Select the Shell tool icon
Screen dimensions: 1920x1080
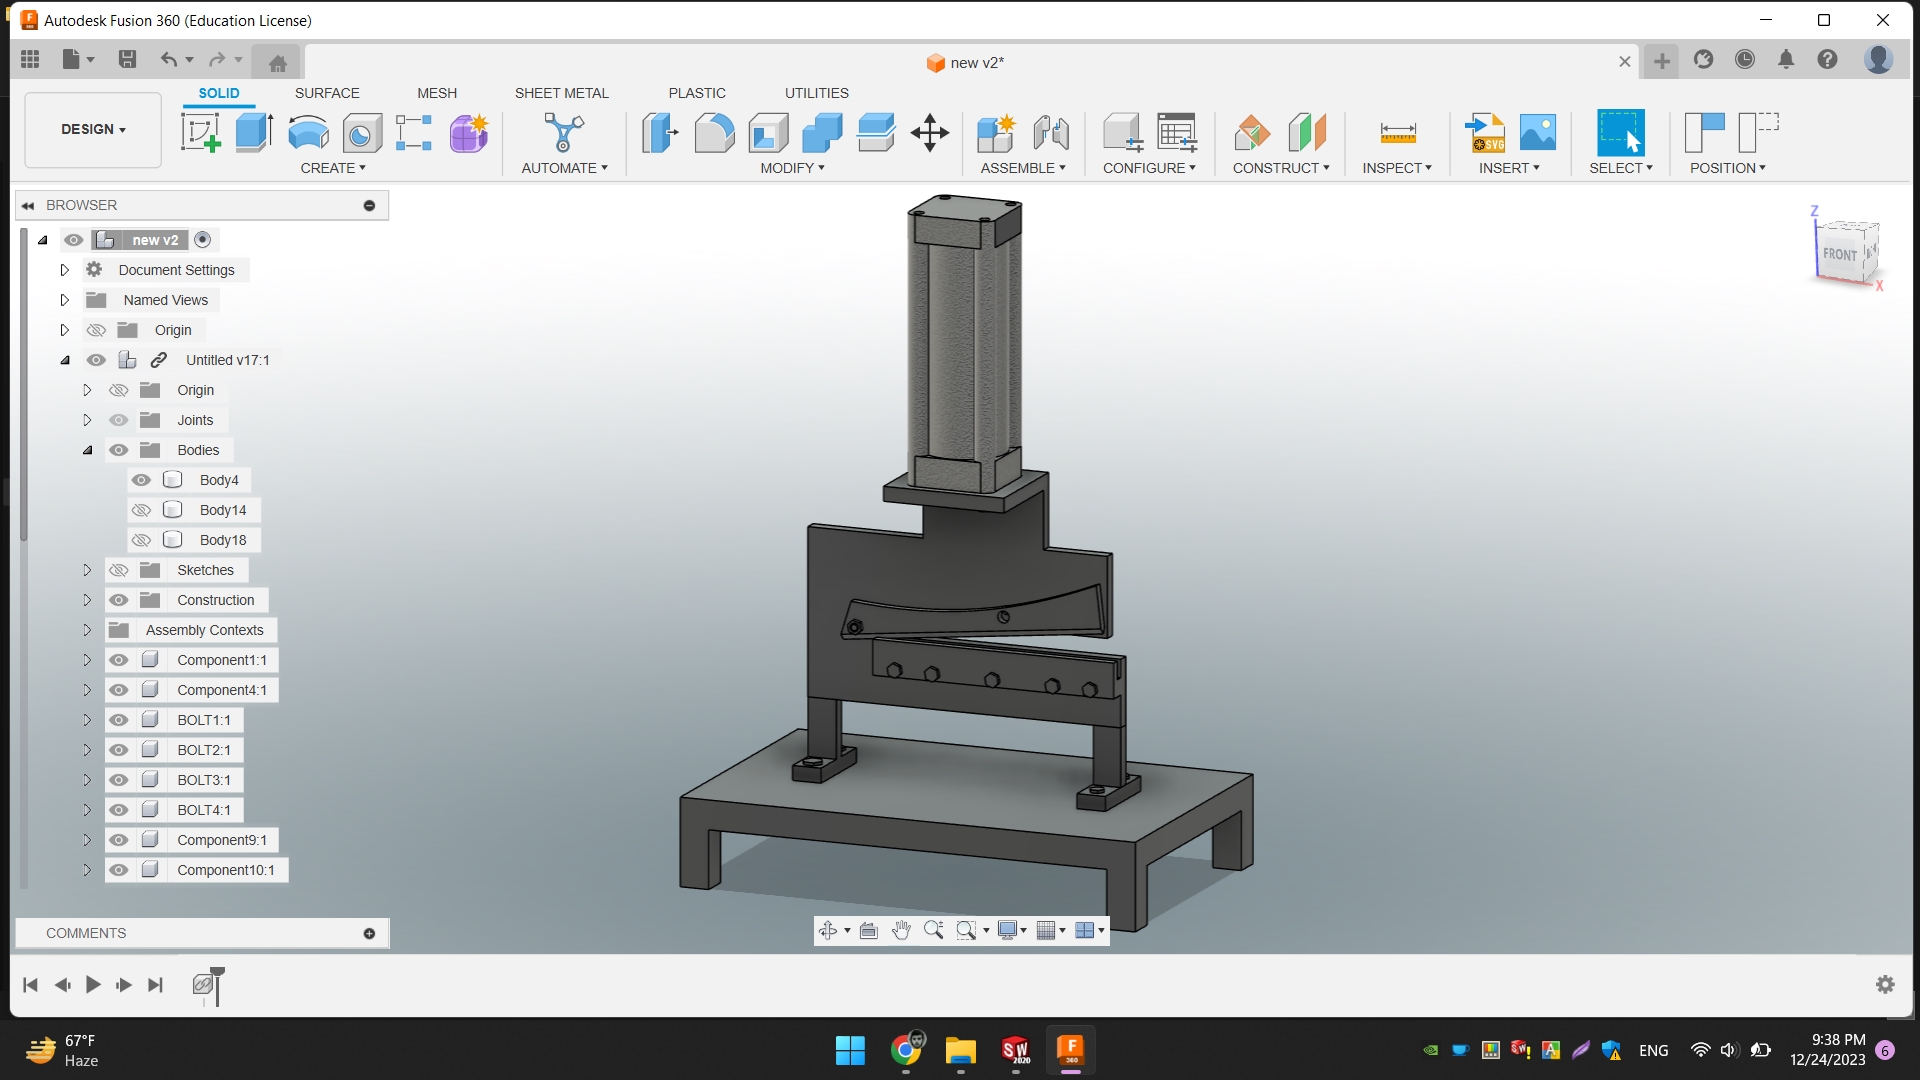tap(768, 132)
